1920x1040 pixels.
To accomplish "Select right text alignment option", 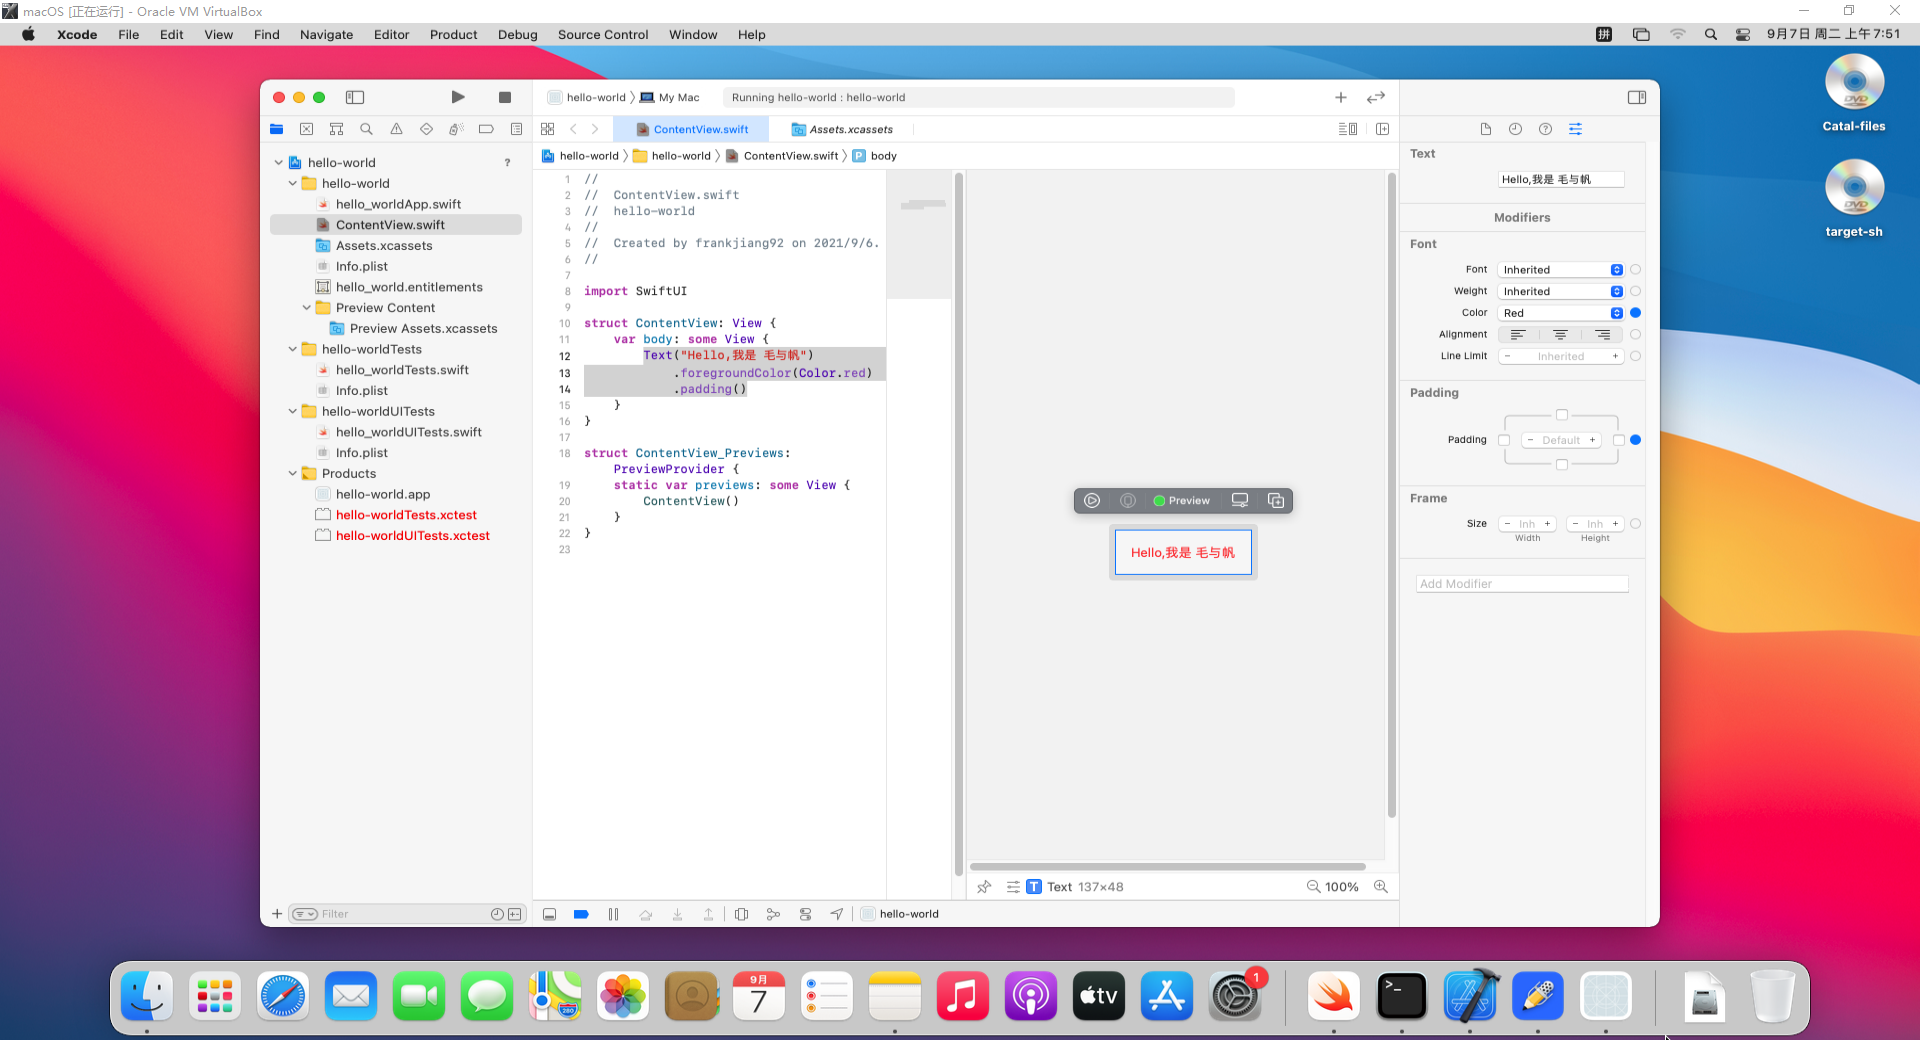I will point(1603,335).
